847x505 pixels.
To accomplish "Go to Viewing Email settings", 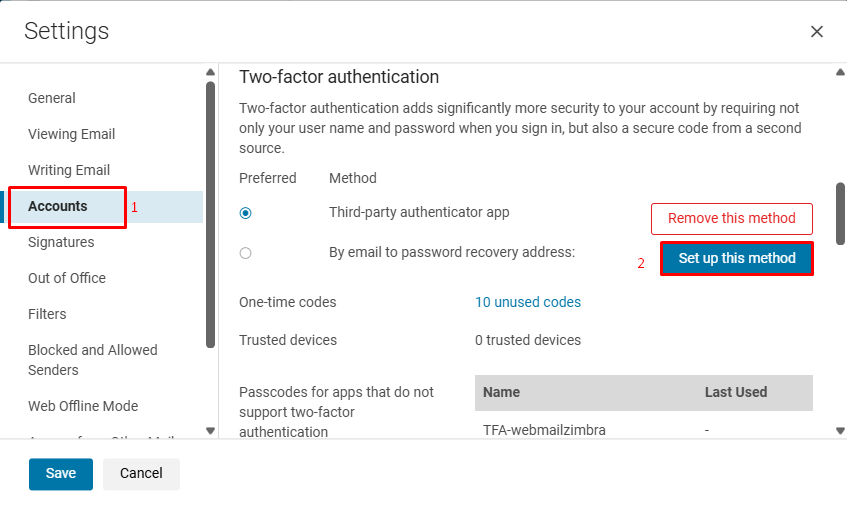I will click(x=72, y=134).
